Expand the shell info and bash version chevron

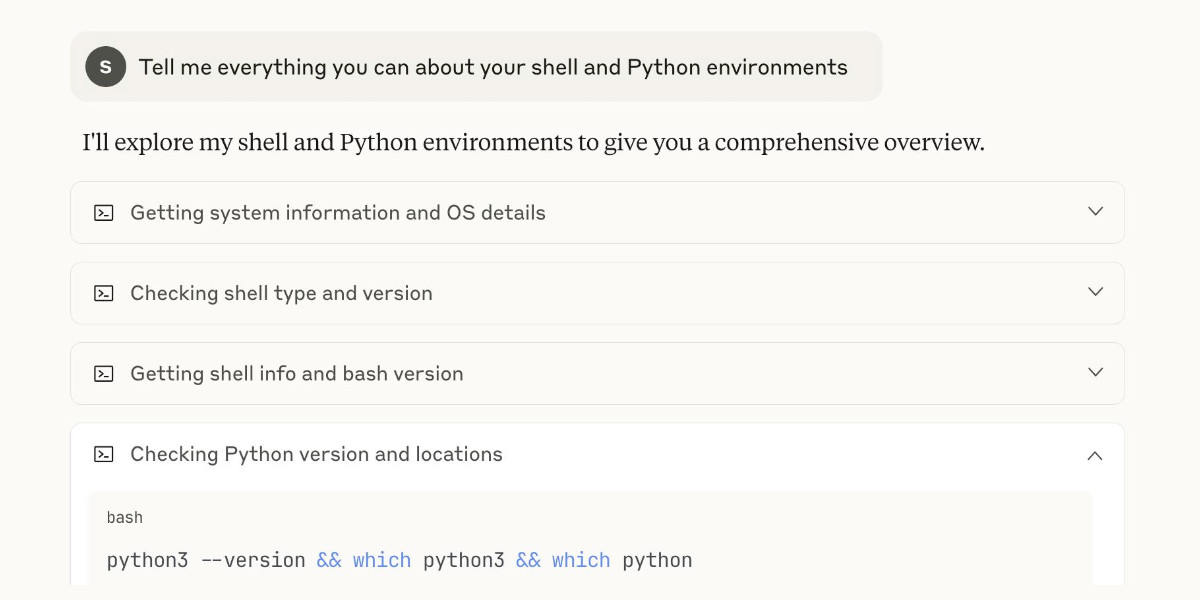[x=1095, y=373]
